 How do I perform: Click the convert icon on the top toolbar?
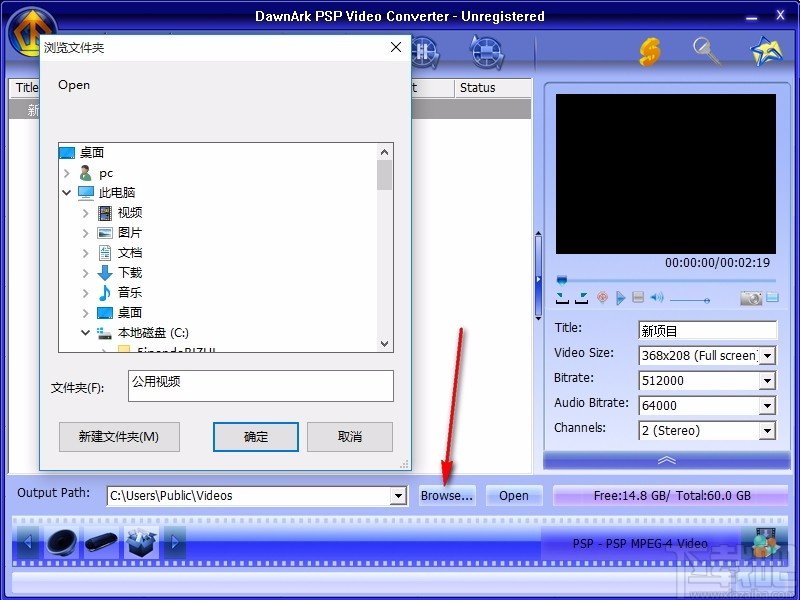tap(487, 51)
